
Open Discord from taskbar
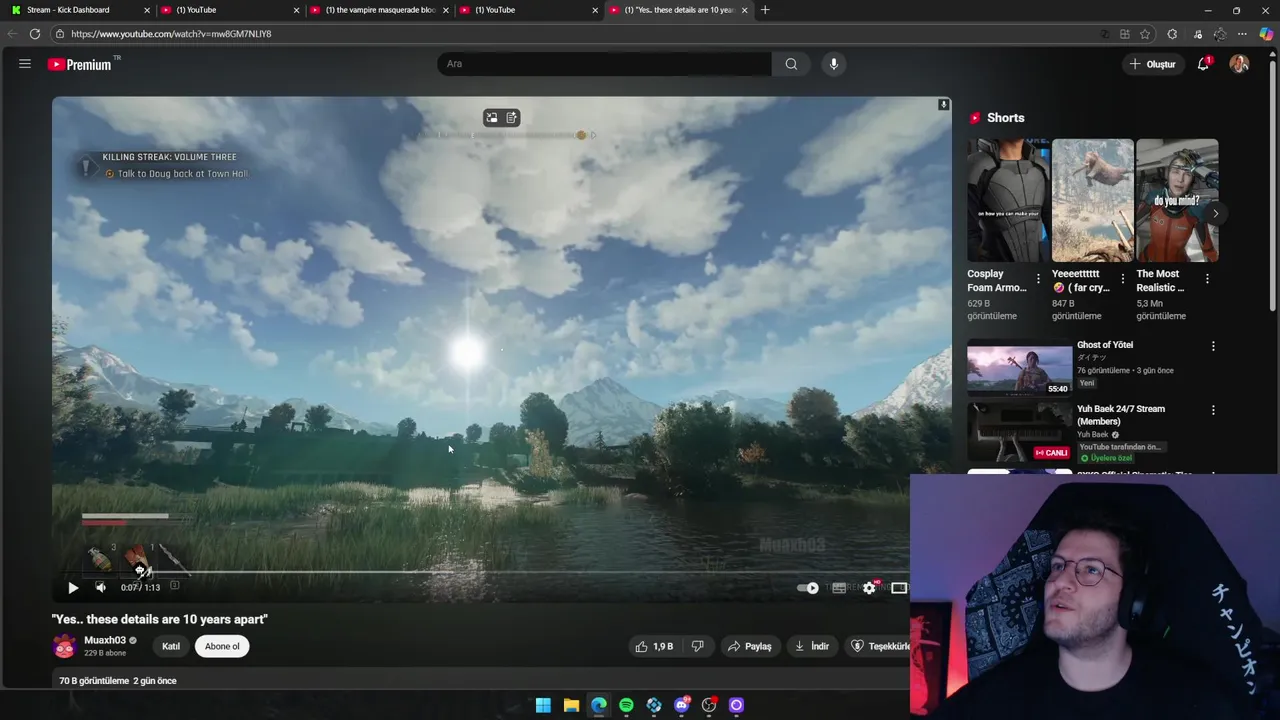682,705
